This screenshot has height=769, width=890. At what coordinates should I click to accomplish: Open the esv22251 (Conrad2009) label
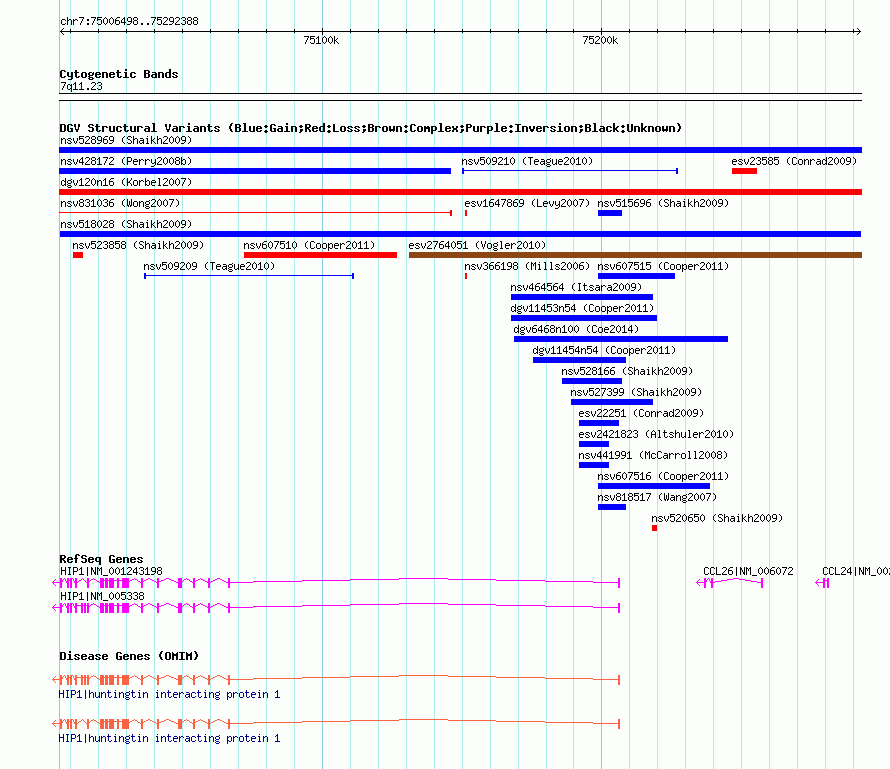click(641, 413)
